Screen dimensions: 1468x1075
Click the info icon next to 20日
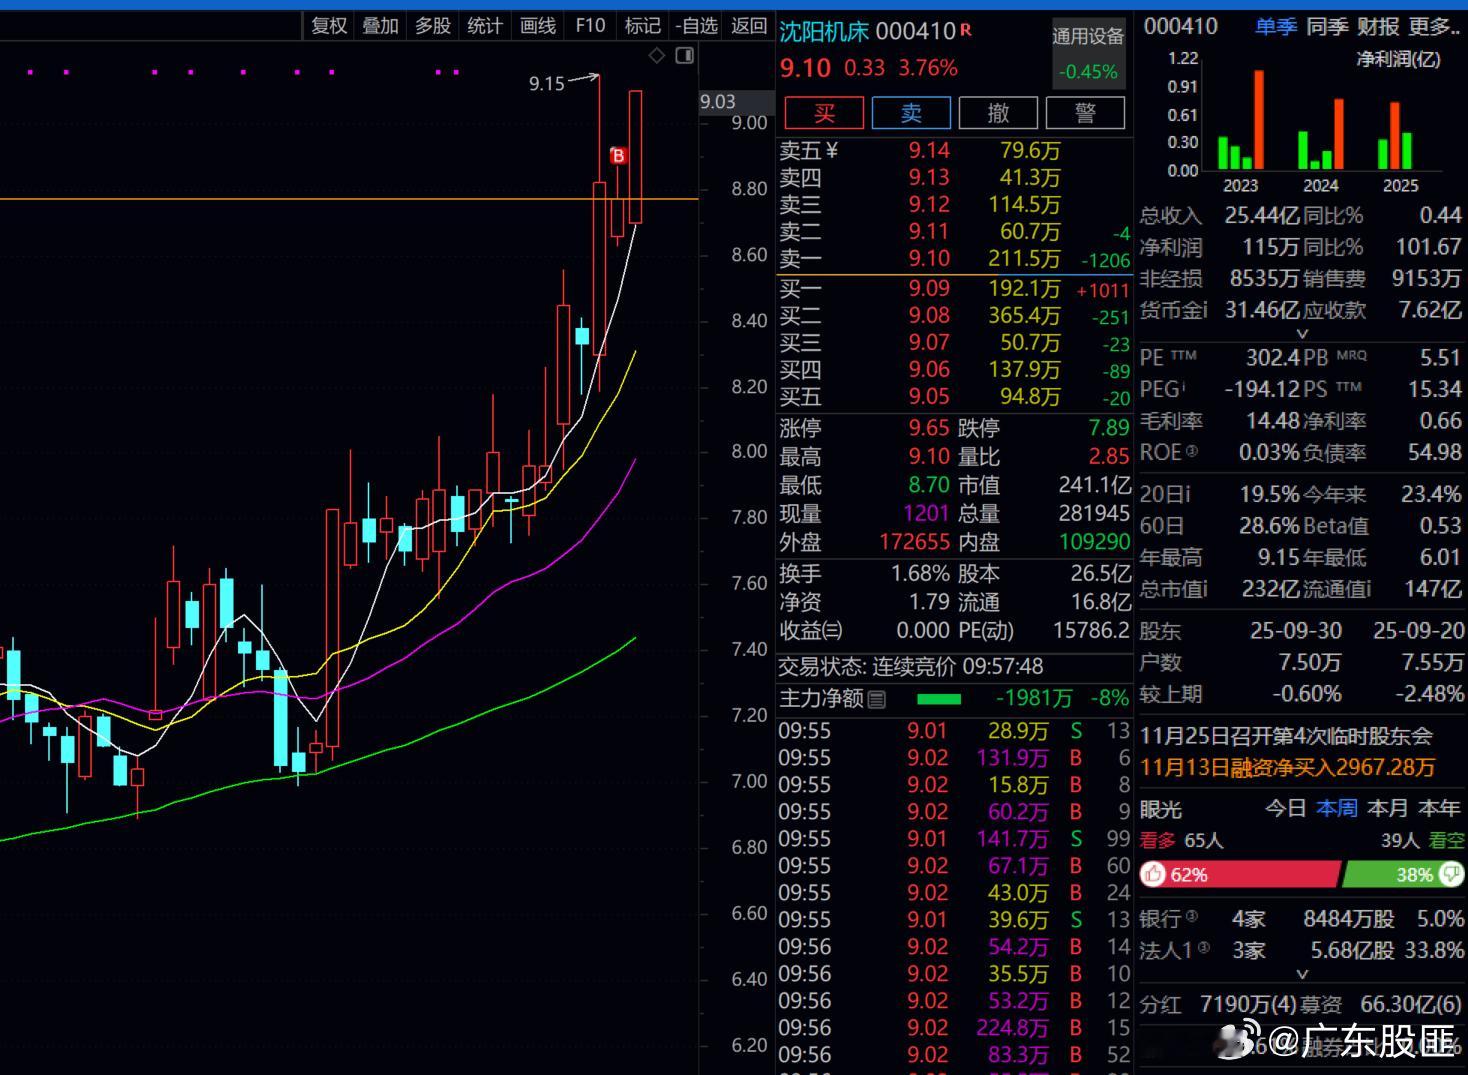[x=1187, y=494]
